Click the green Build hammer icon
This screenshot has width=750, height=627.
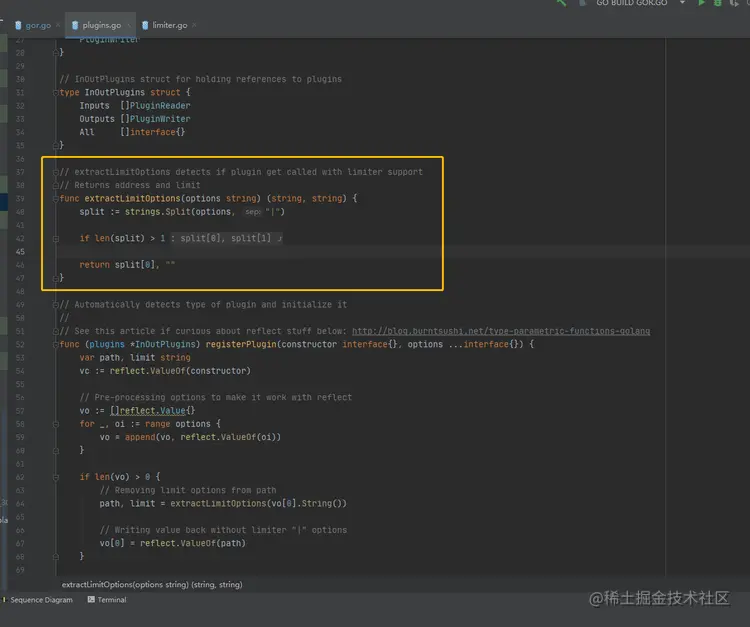[x=562, y=3]
